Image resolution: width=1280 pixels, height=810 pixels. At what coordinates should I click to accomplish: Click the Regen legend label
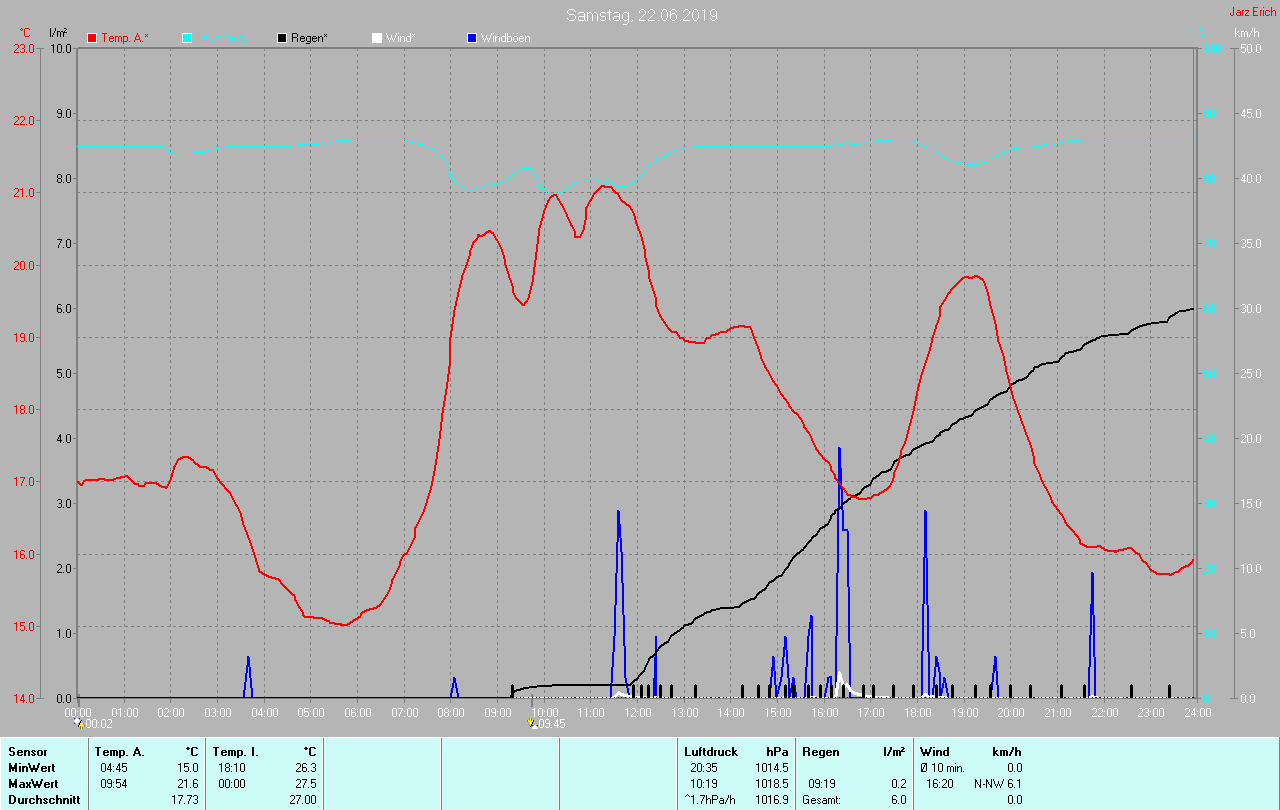tap(309, 38)
